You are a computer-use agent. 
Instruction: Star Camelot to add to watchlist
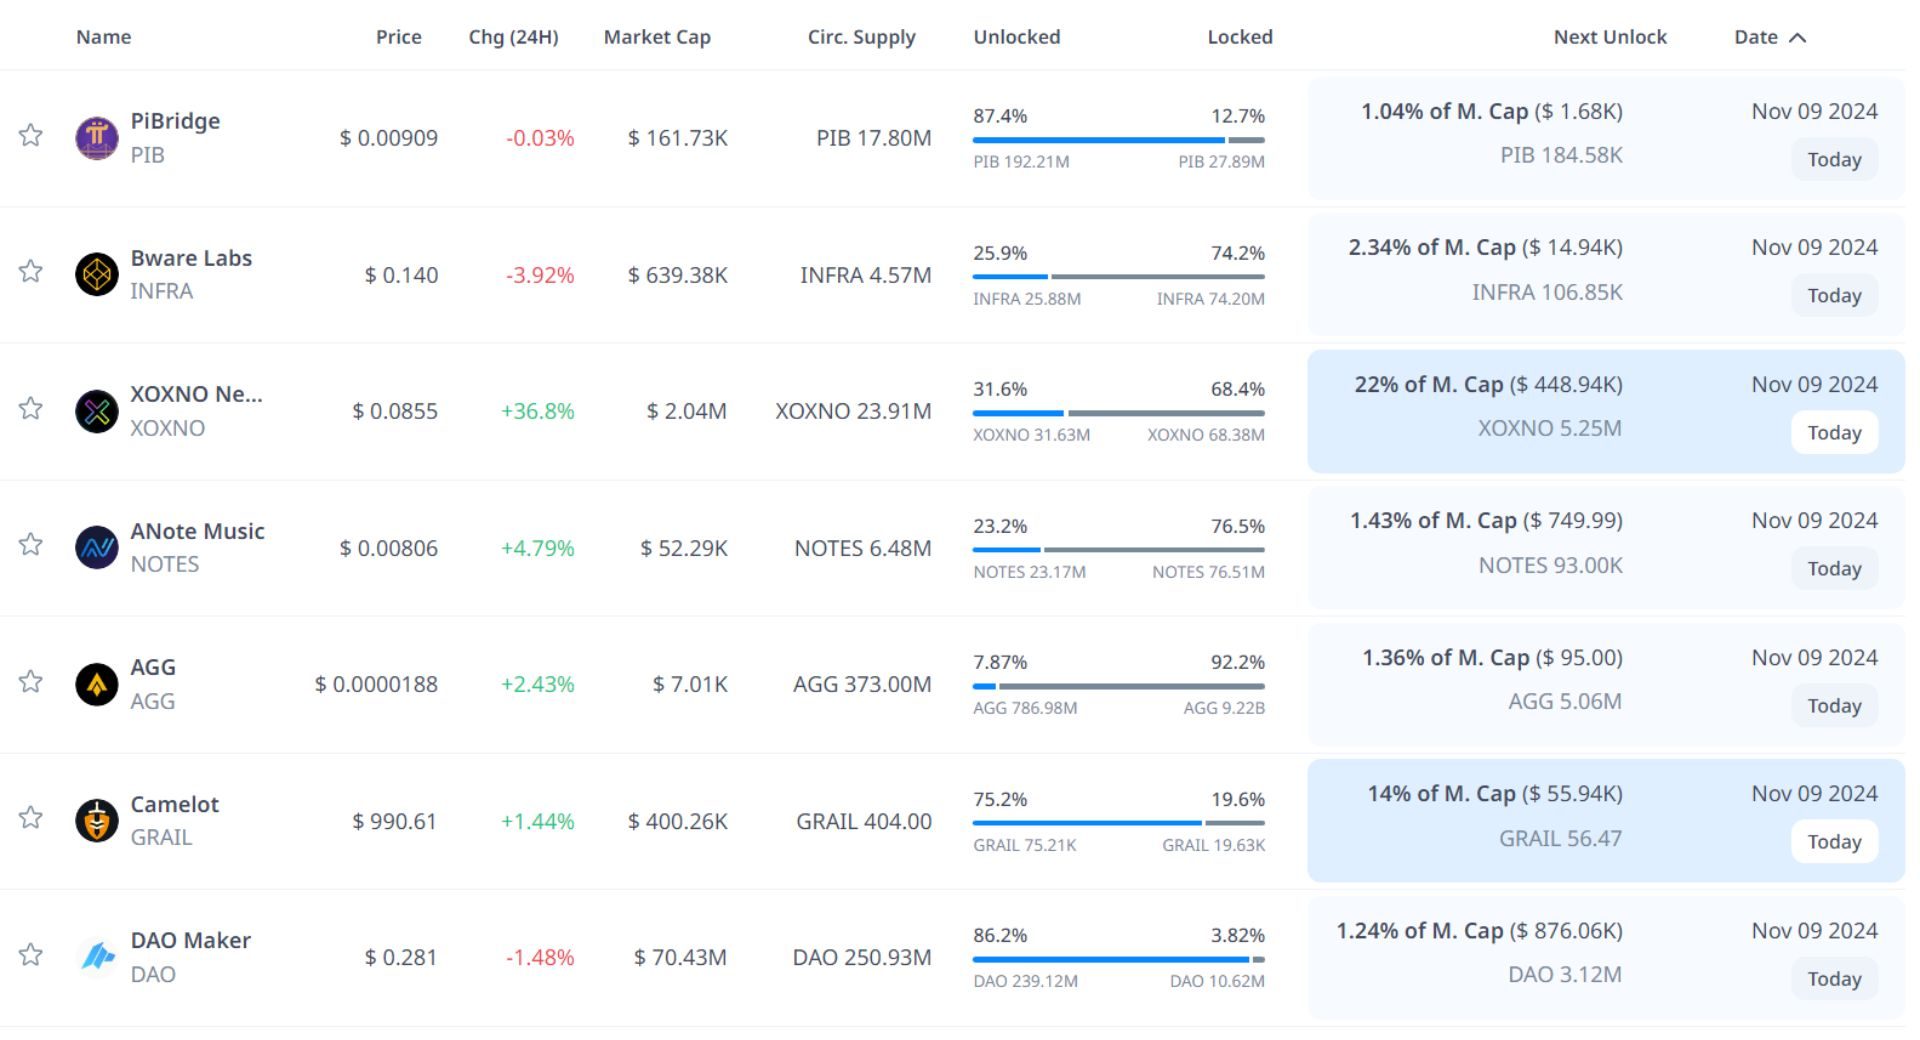pos(31,818)
